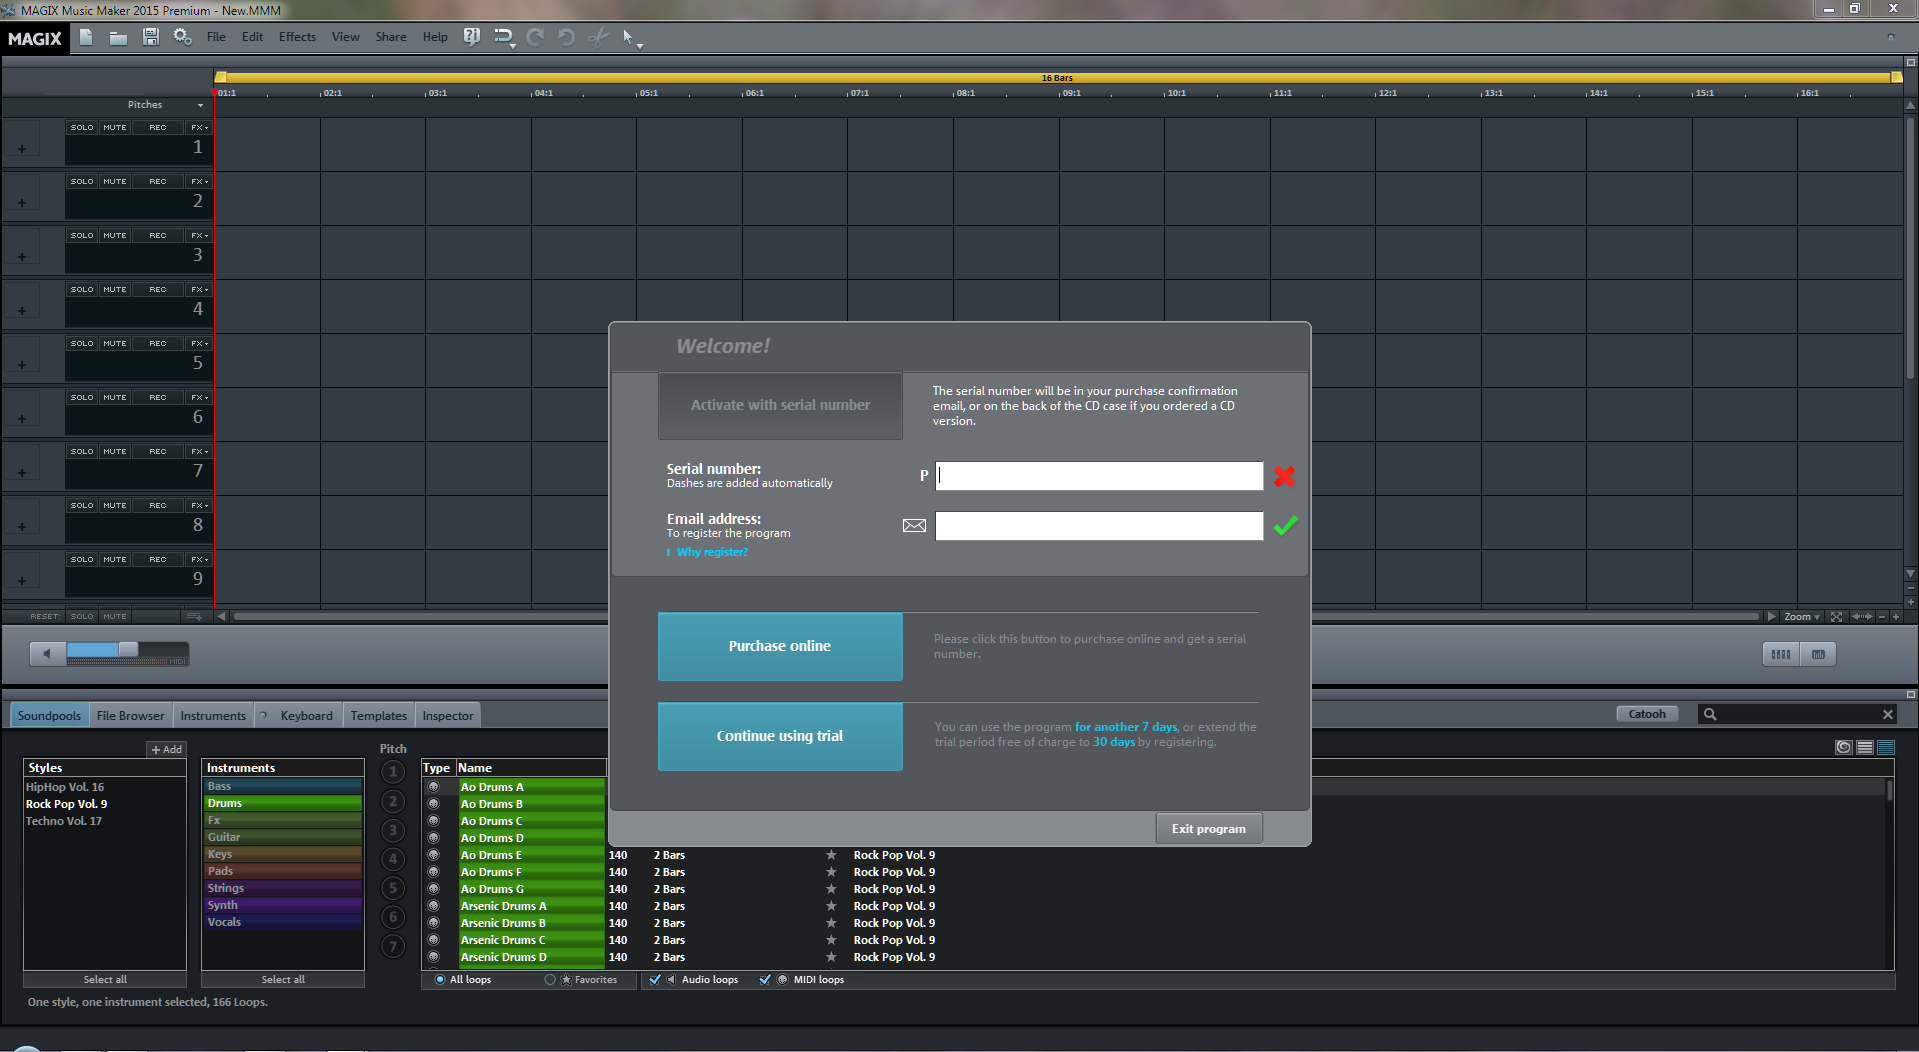Click the search magnifier icon

pyautogui.click(x=1710, y=714)
